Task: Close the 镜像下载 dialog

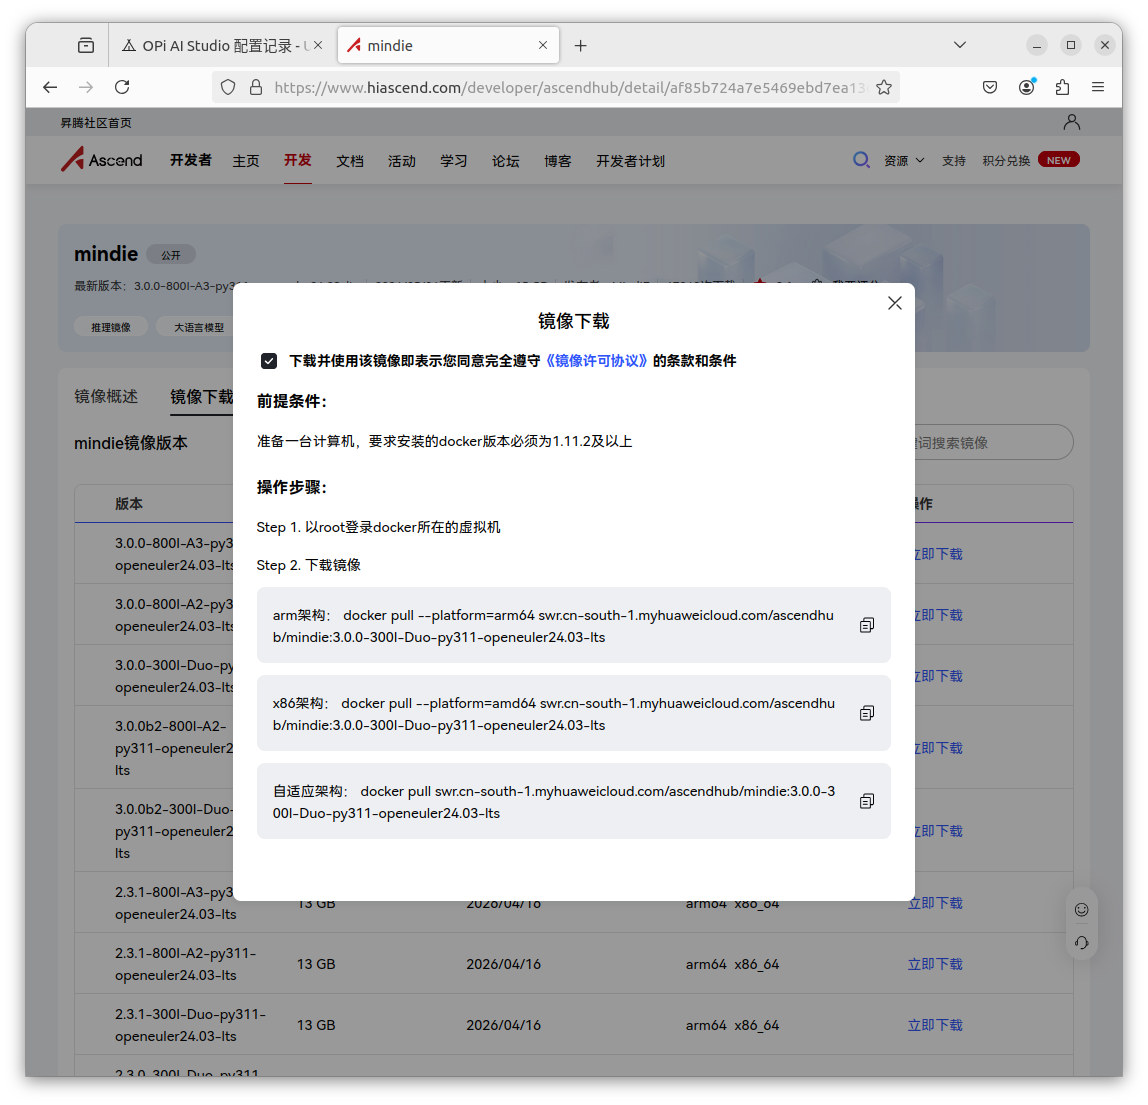Action: click(x=895, y=303)
